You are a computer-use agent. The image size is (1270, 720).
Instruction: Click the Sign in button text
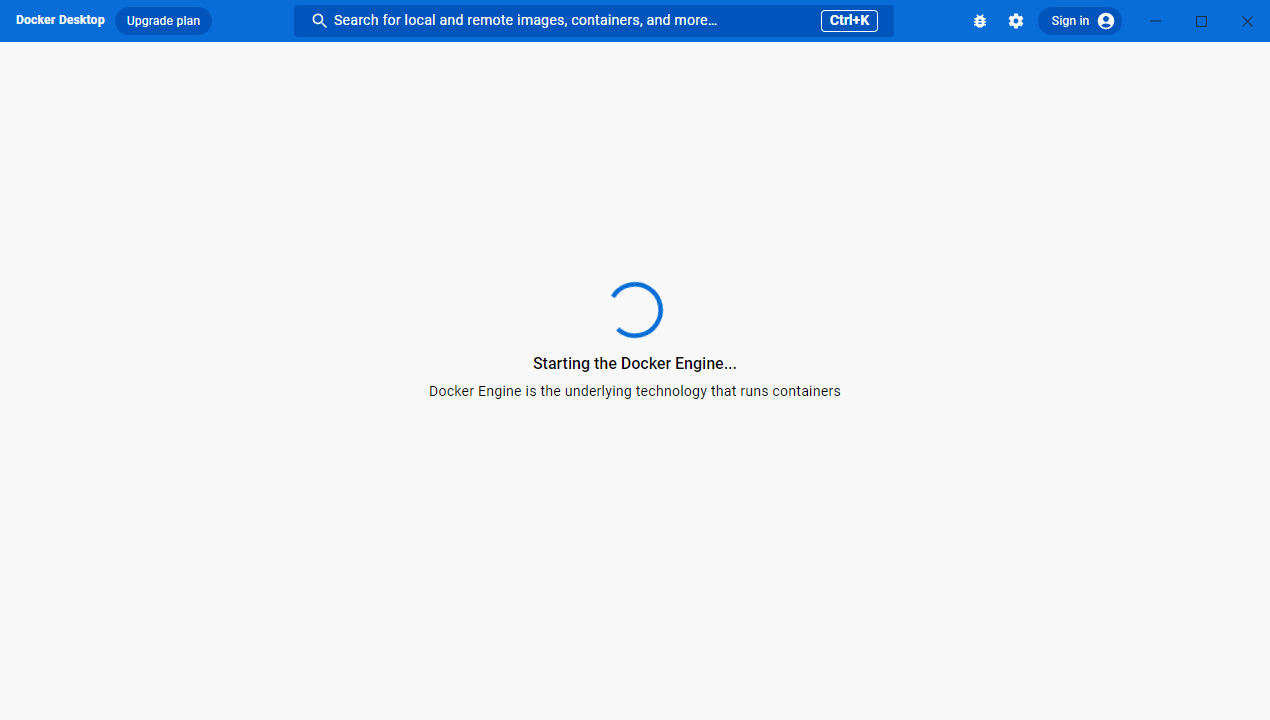point(1070,21)
